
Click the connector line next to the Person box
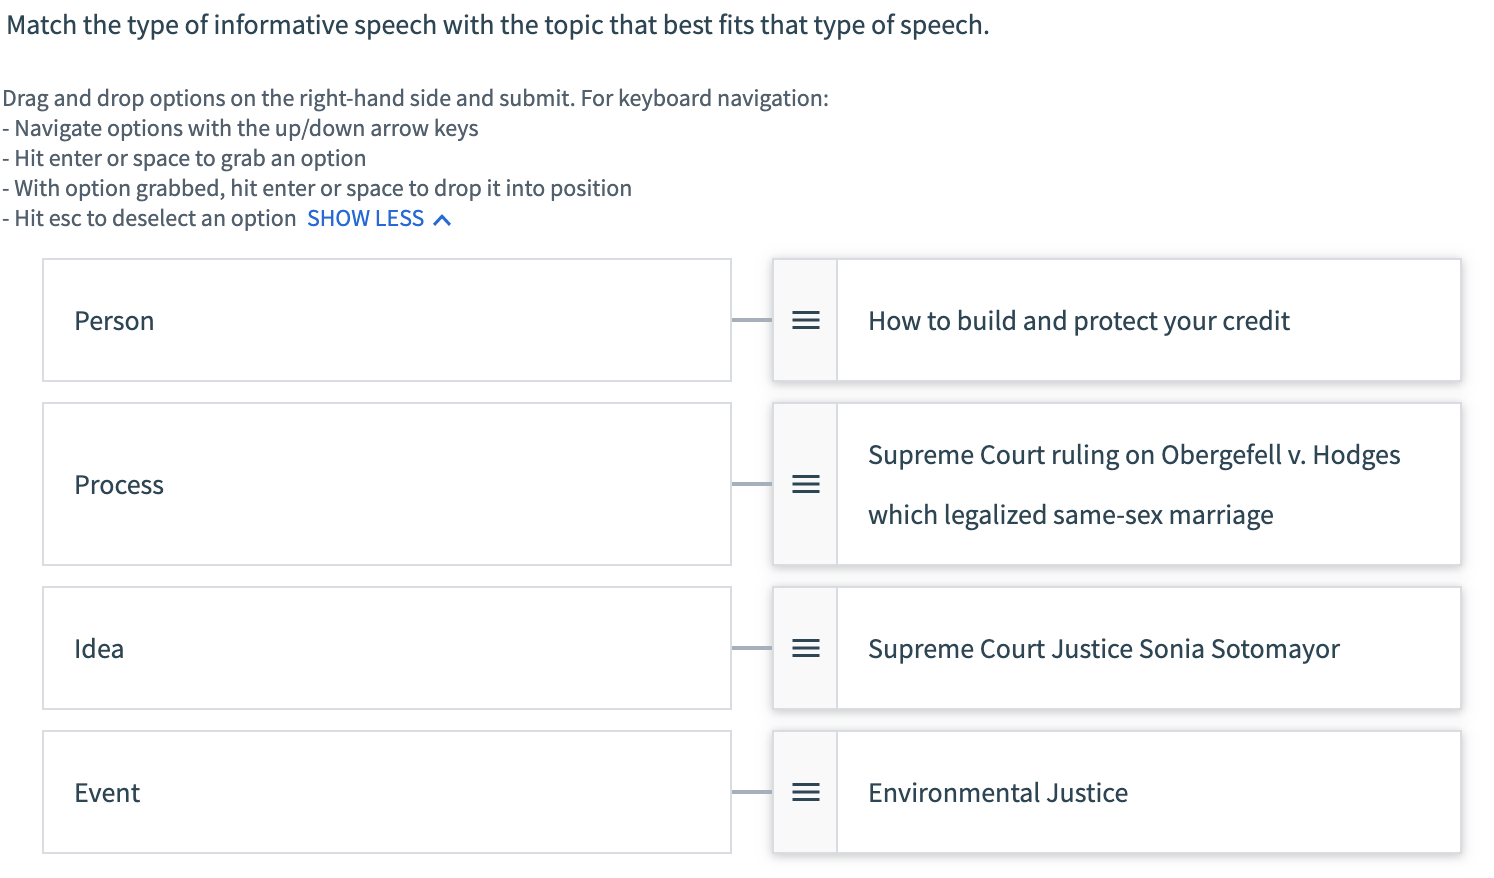tap(752, 320)
